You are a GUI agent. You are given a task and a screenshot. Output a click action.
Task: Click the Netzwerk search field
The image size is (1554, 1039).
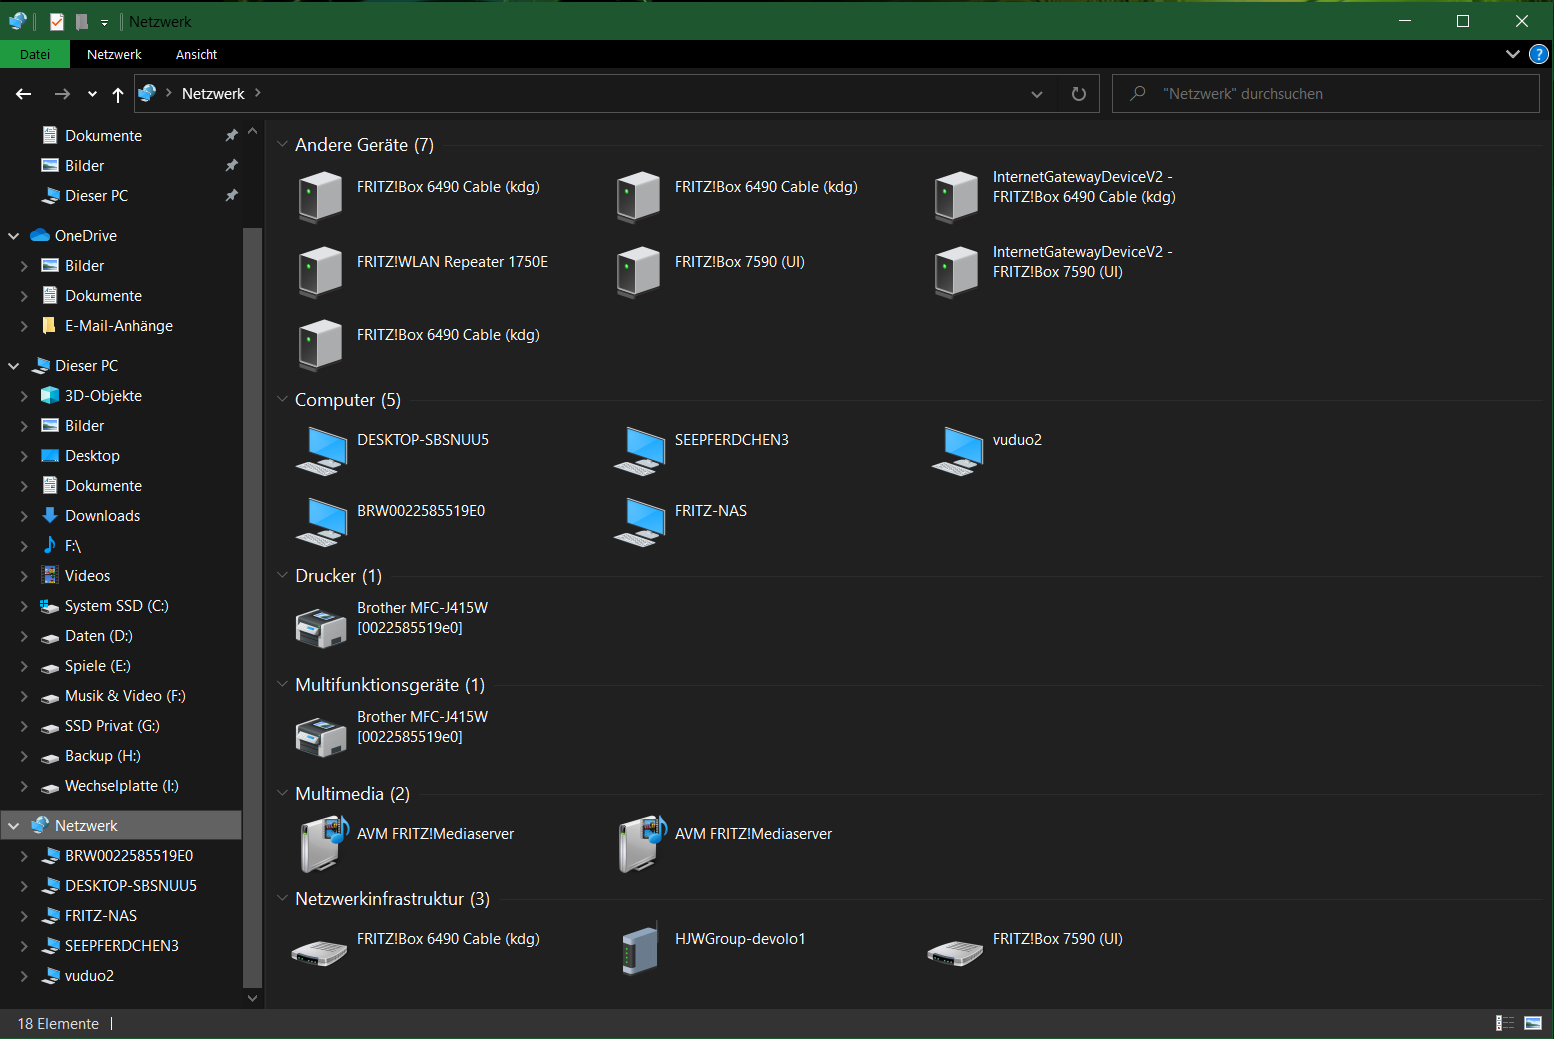pyautogui.click(x=1326, y=94)
